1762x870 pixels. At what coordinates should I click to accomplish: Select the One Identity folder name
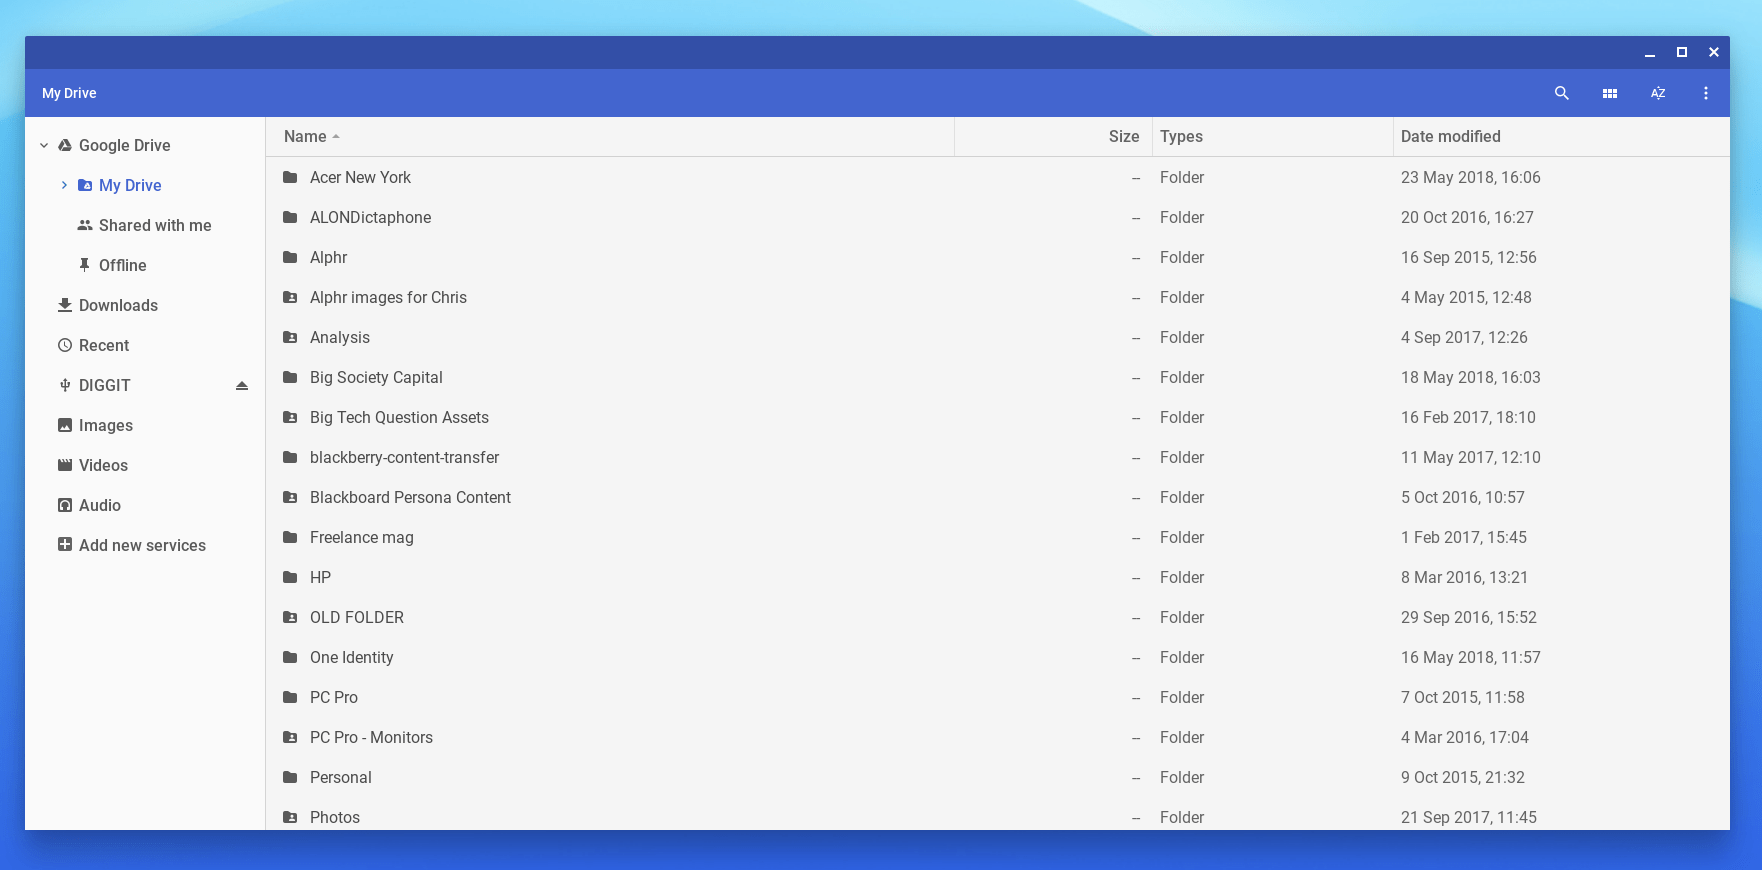(351, 657)
